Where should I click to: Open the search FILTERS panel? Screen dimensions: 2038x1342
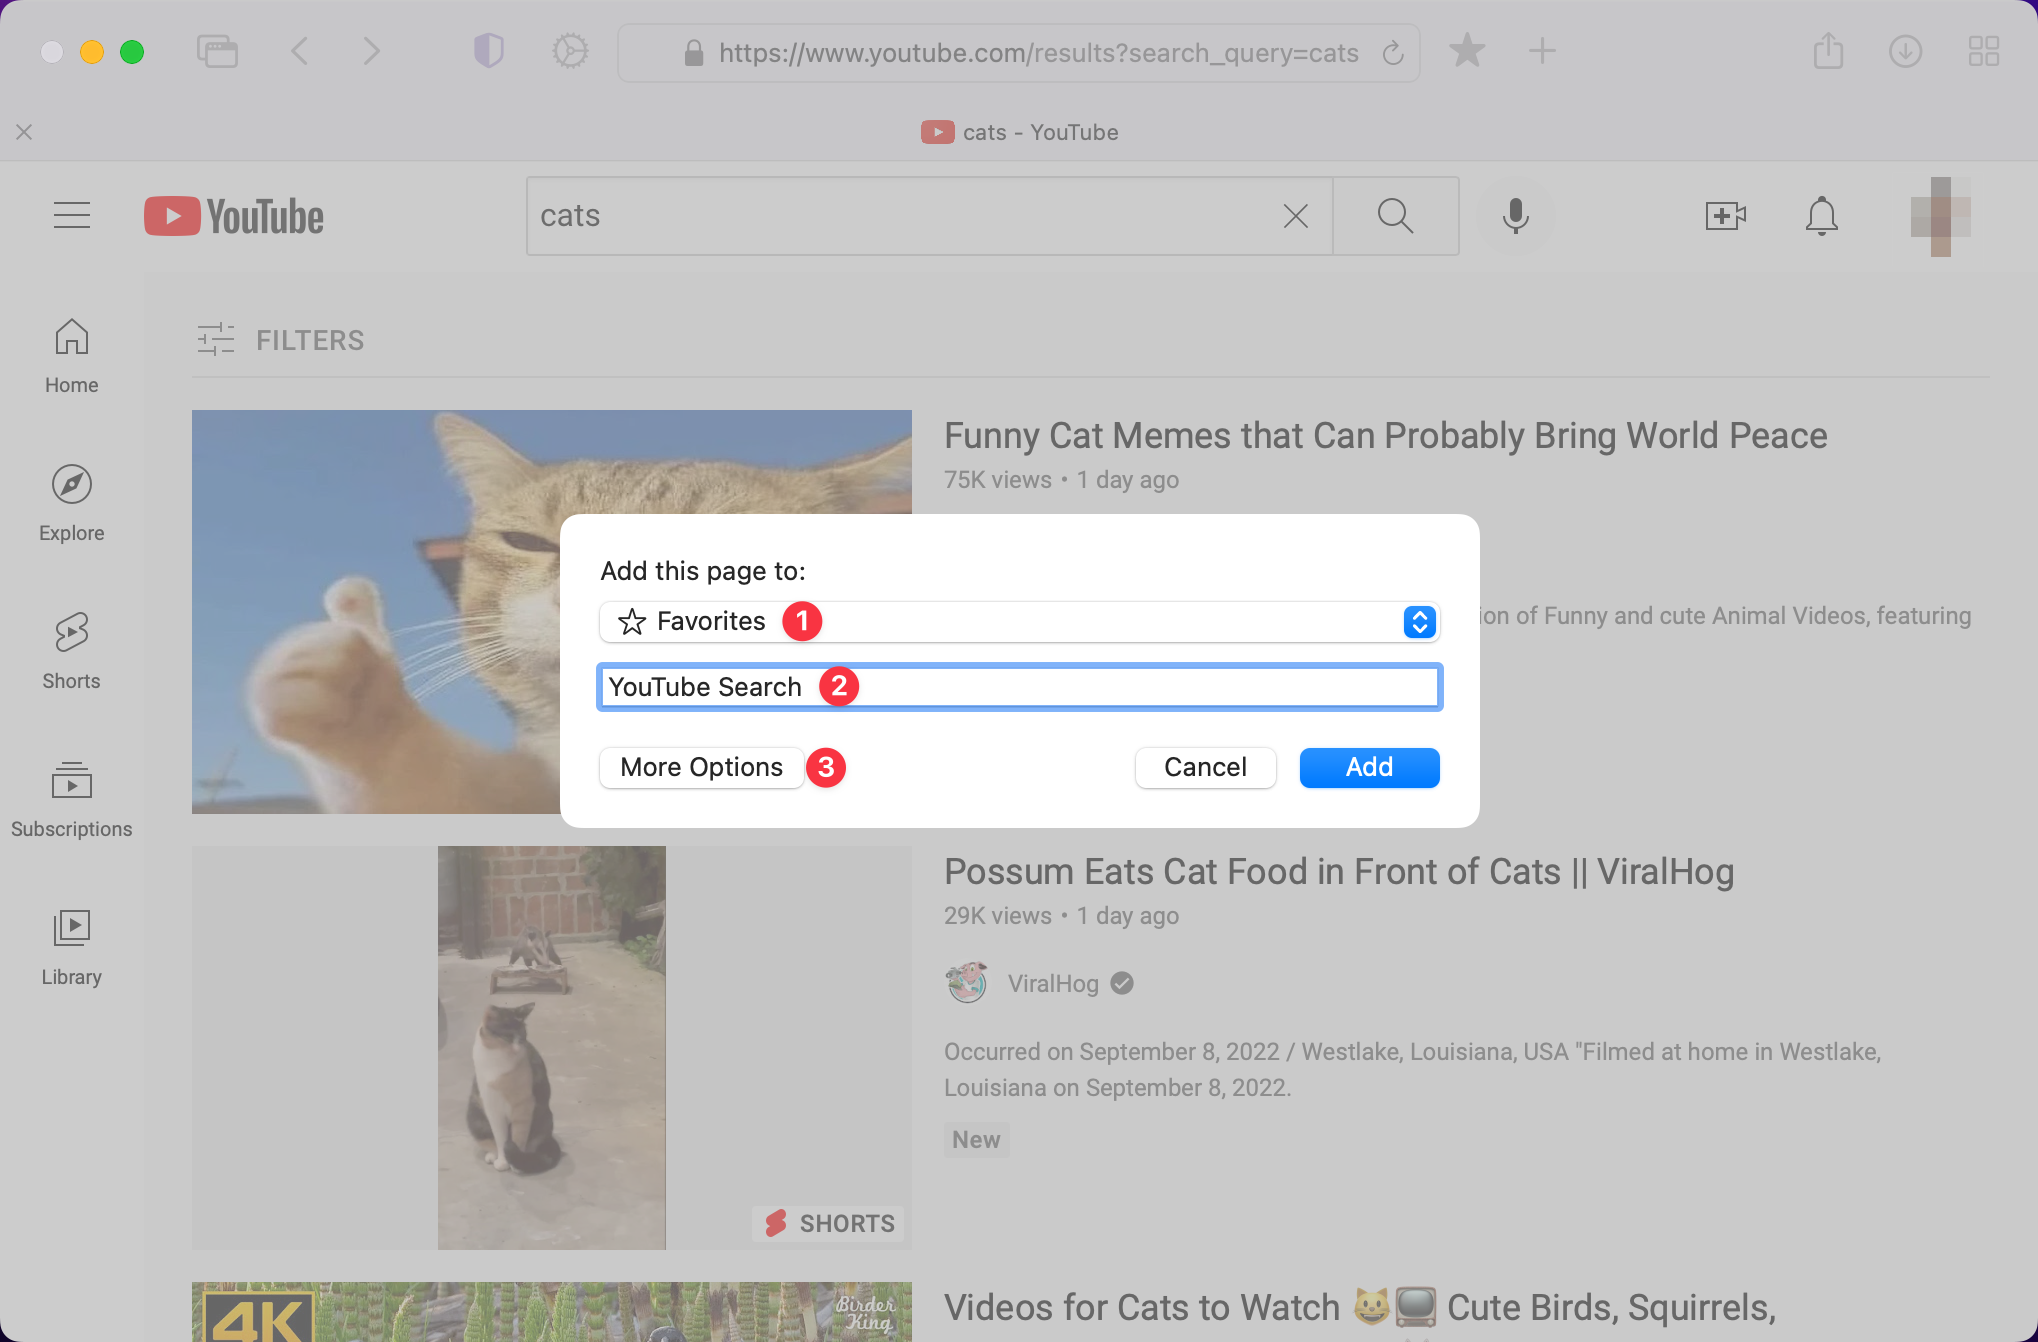pyautogui.click(x=280, y=340)
